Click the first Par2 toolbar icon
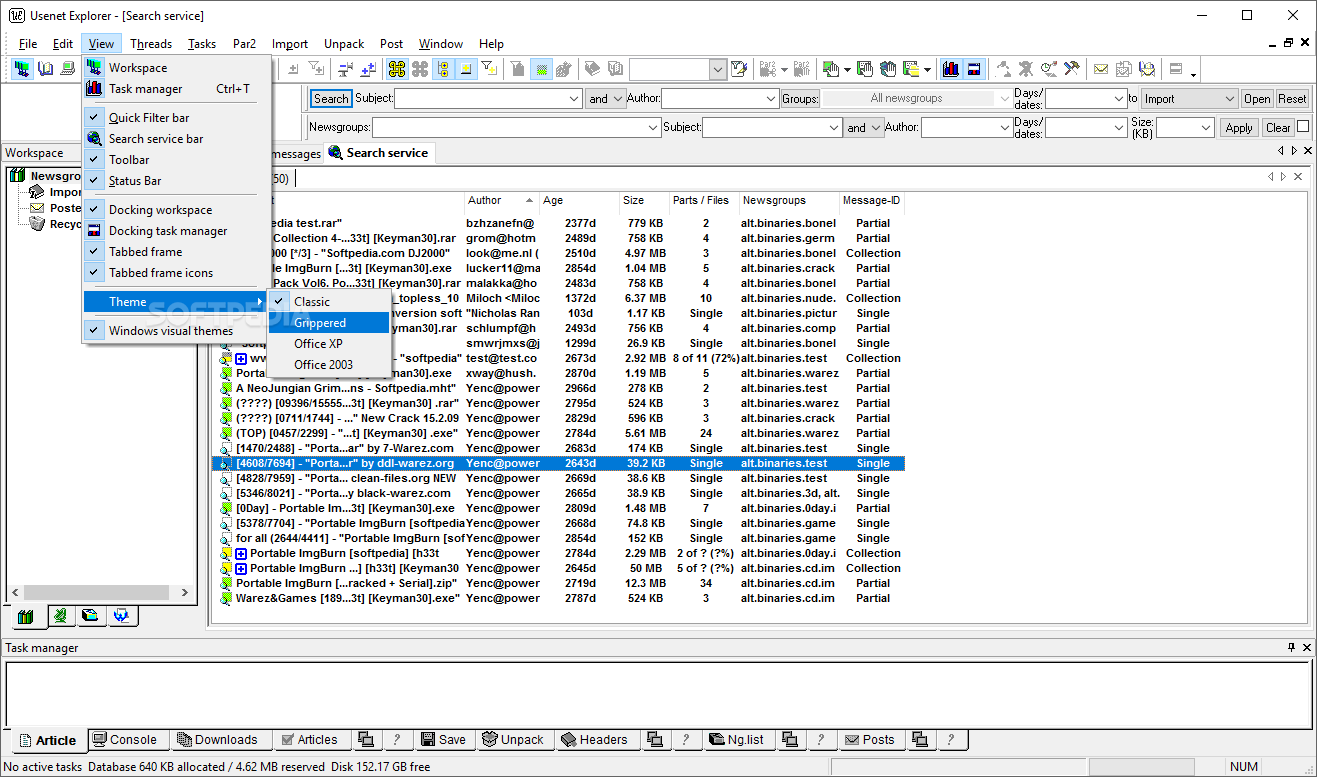 768,69
